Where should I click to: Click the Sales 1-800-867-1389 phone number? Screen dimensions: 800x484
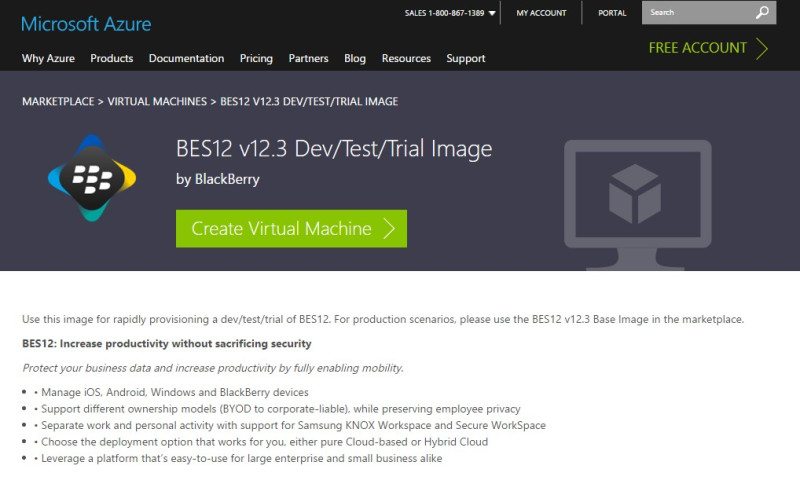coord(444,13)
